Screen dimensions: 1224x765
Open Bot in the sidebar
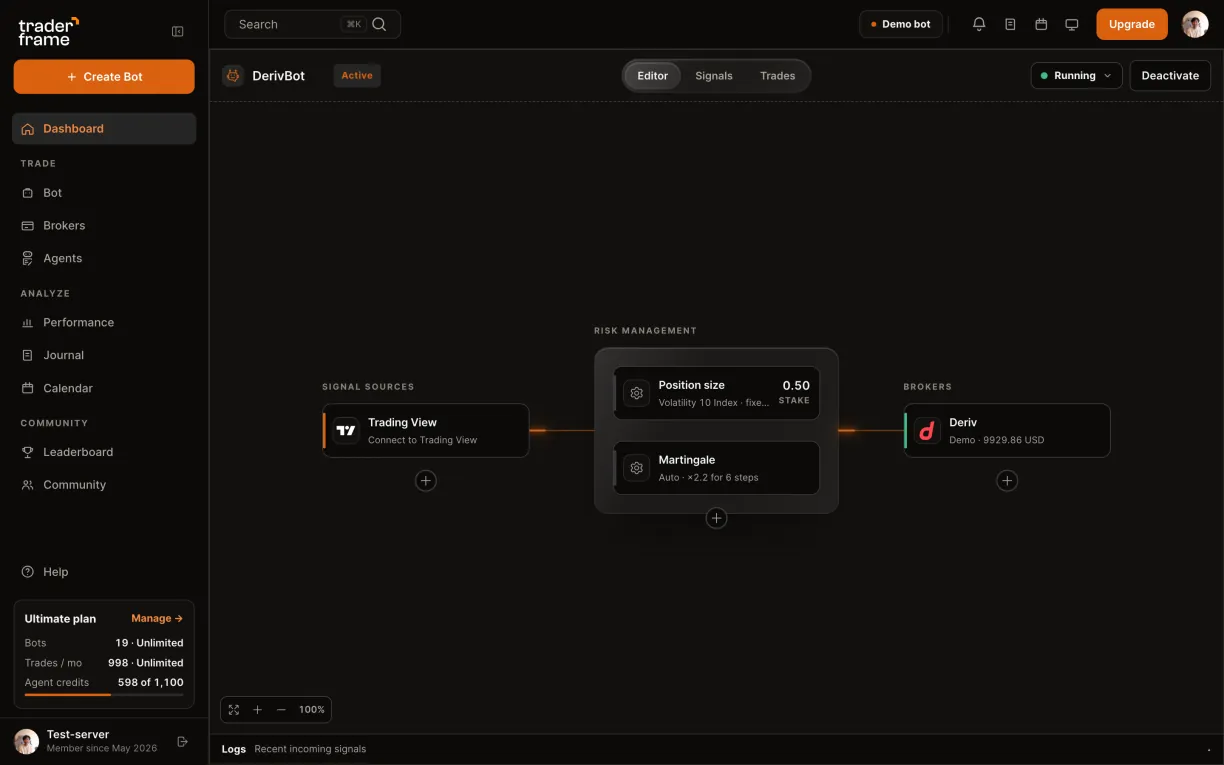pyautogui.click(x=104, y=192)
